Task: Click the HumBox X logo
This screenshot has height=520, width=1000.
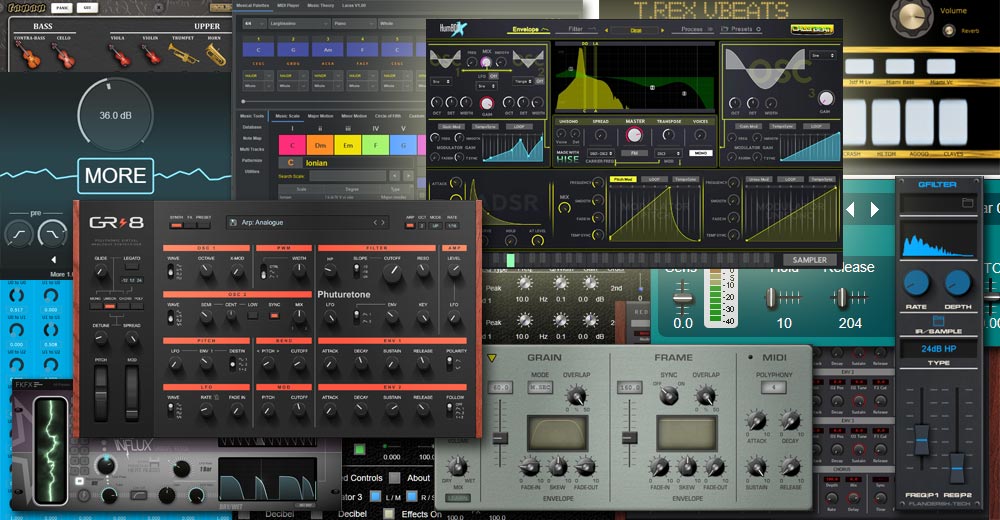Action: 455,30
